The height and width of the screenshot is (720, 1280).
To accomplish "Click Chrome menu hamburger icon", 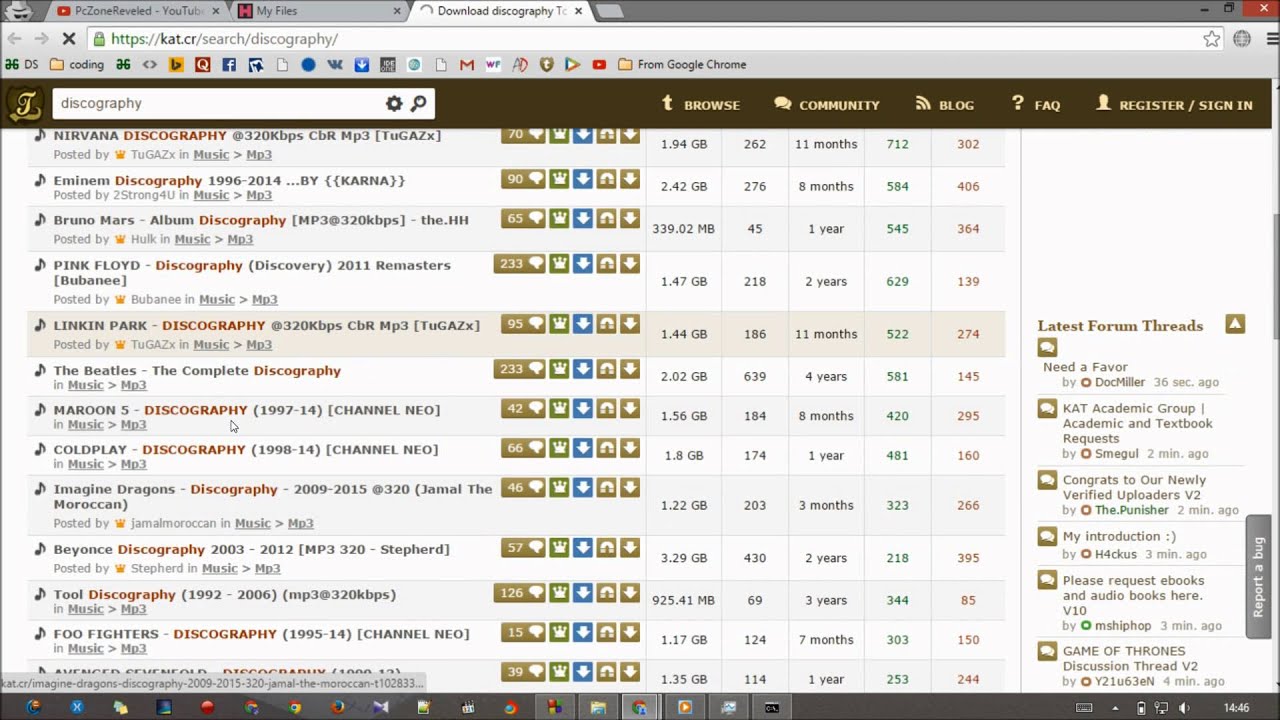I will (1272, 39).
